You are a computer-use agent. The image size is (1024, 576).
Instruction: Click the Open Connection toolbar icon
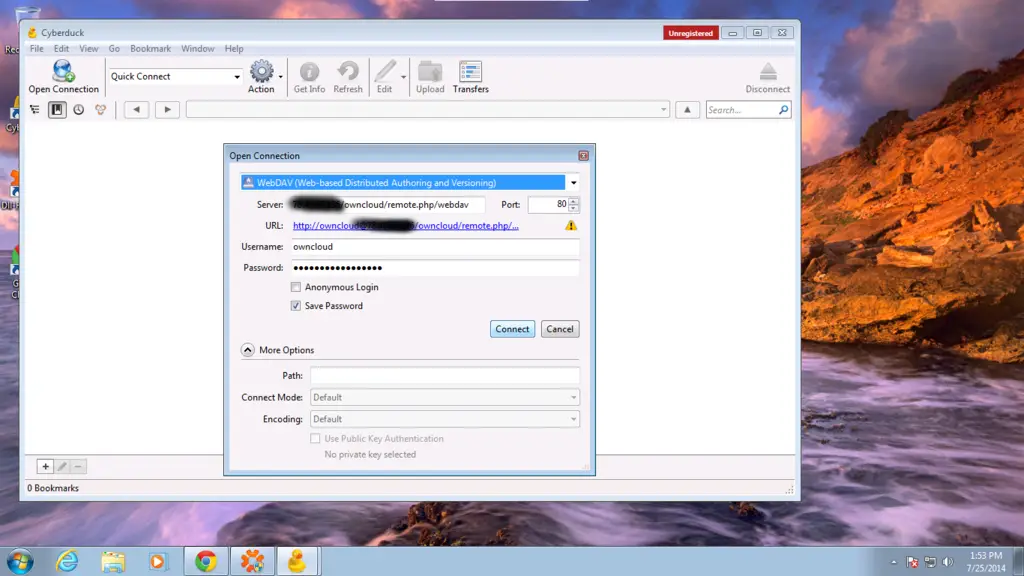63,76
